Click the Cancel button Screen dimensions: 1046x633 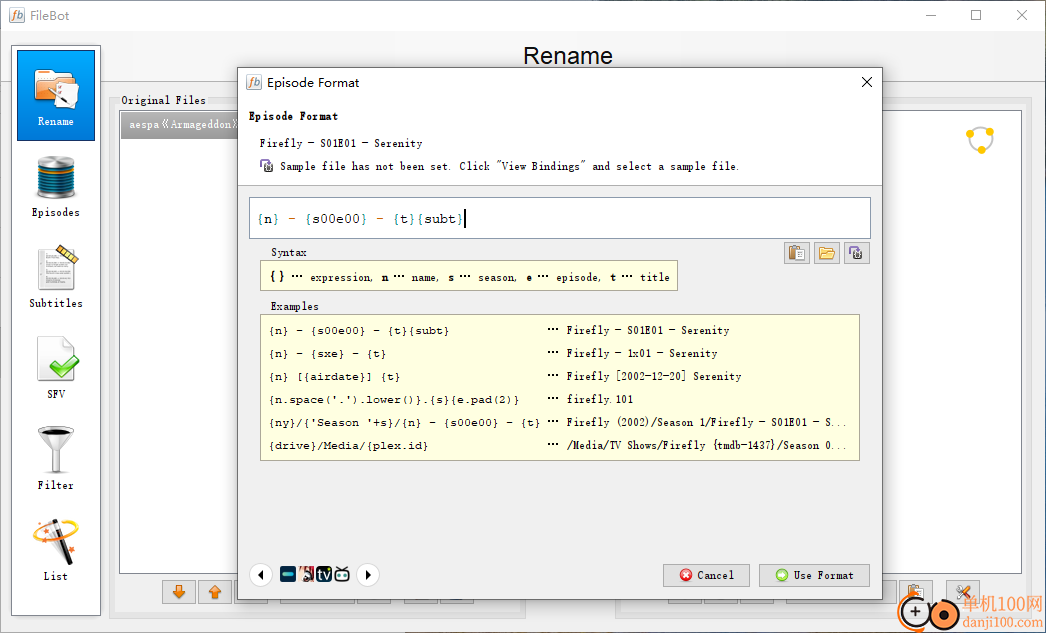[706, 575]
